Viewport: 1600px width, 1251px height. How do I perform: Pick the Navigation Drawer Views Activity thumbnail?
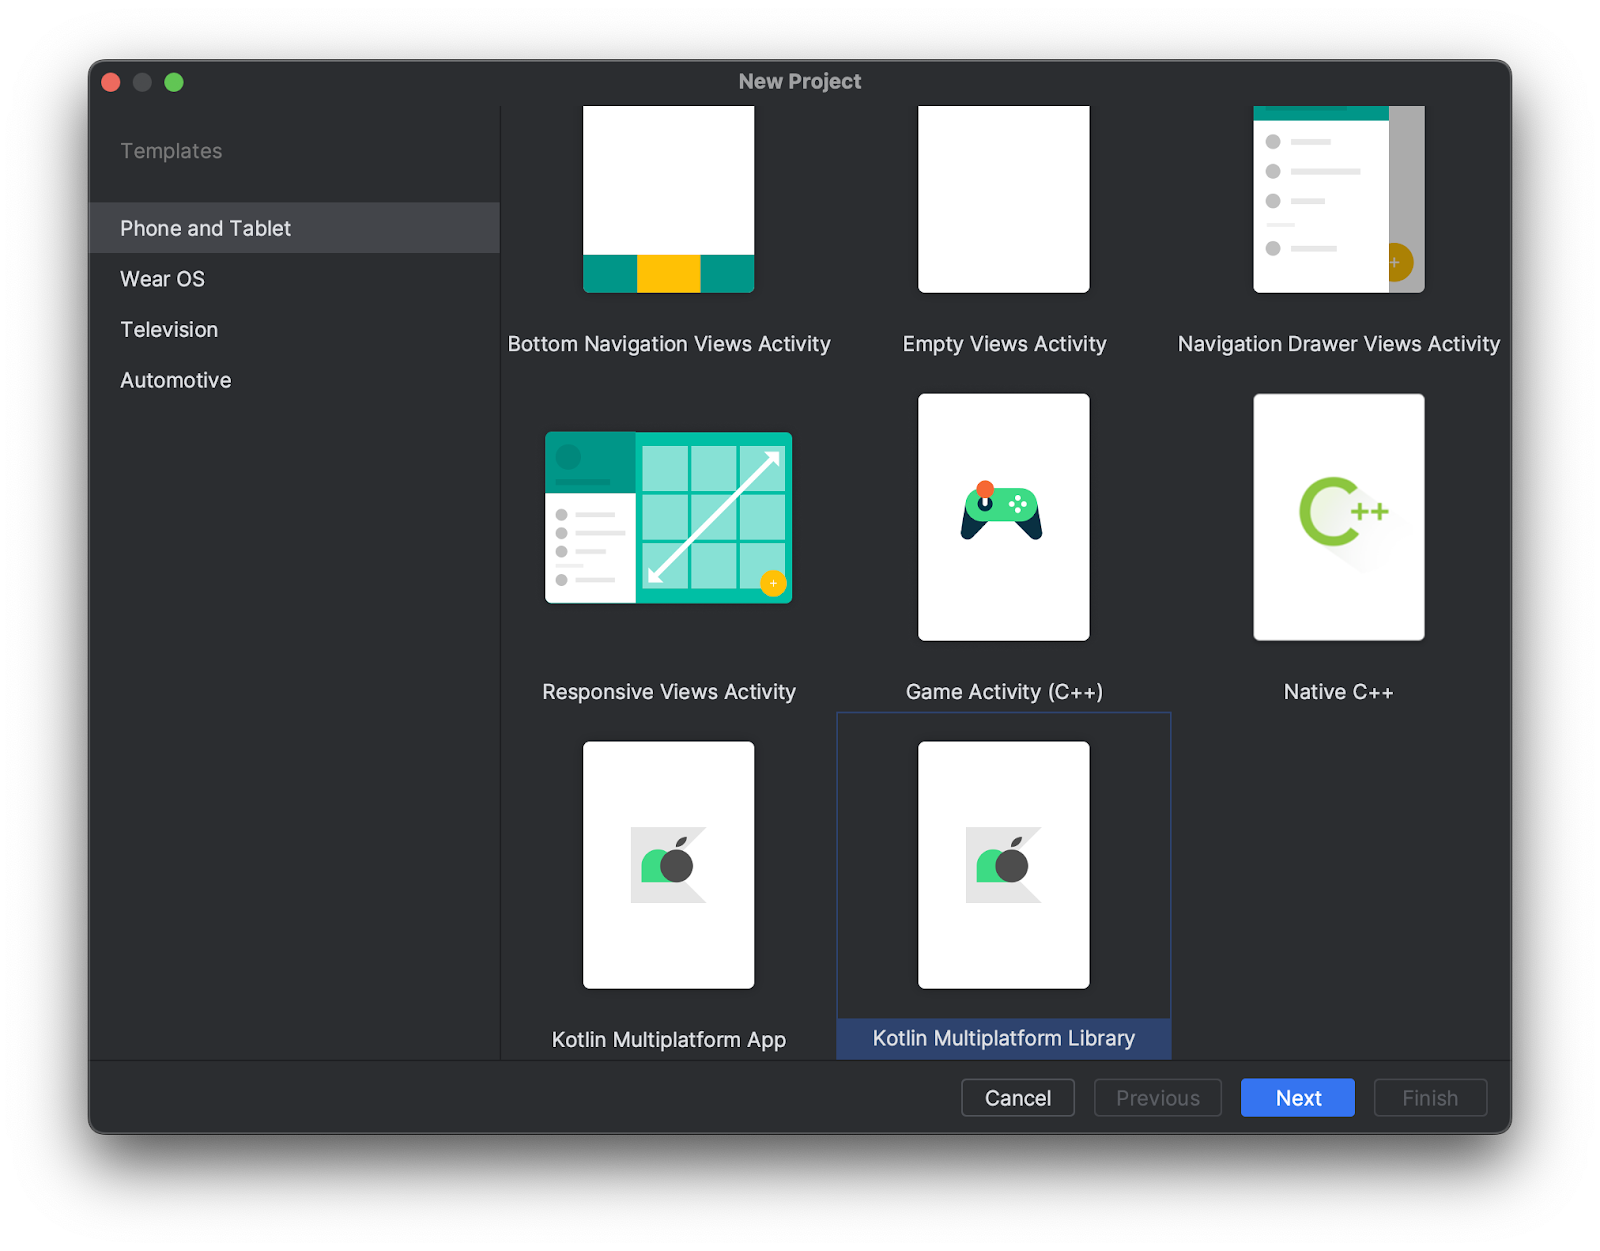1338,199
